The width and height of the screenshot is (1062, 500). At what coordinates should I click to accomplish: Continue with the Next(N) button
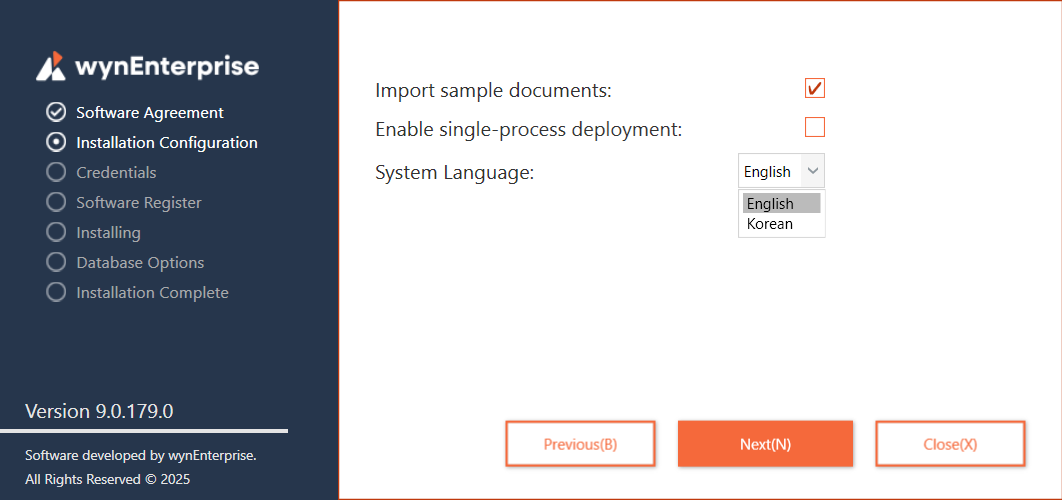click(x=765, y=444)
